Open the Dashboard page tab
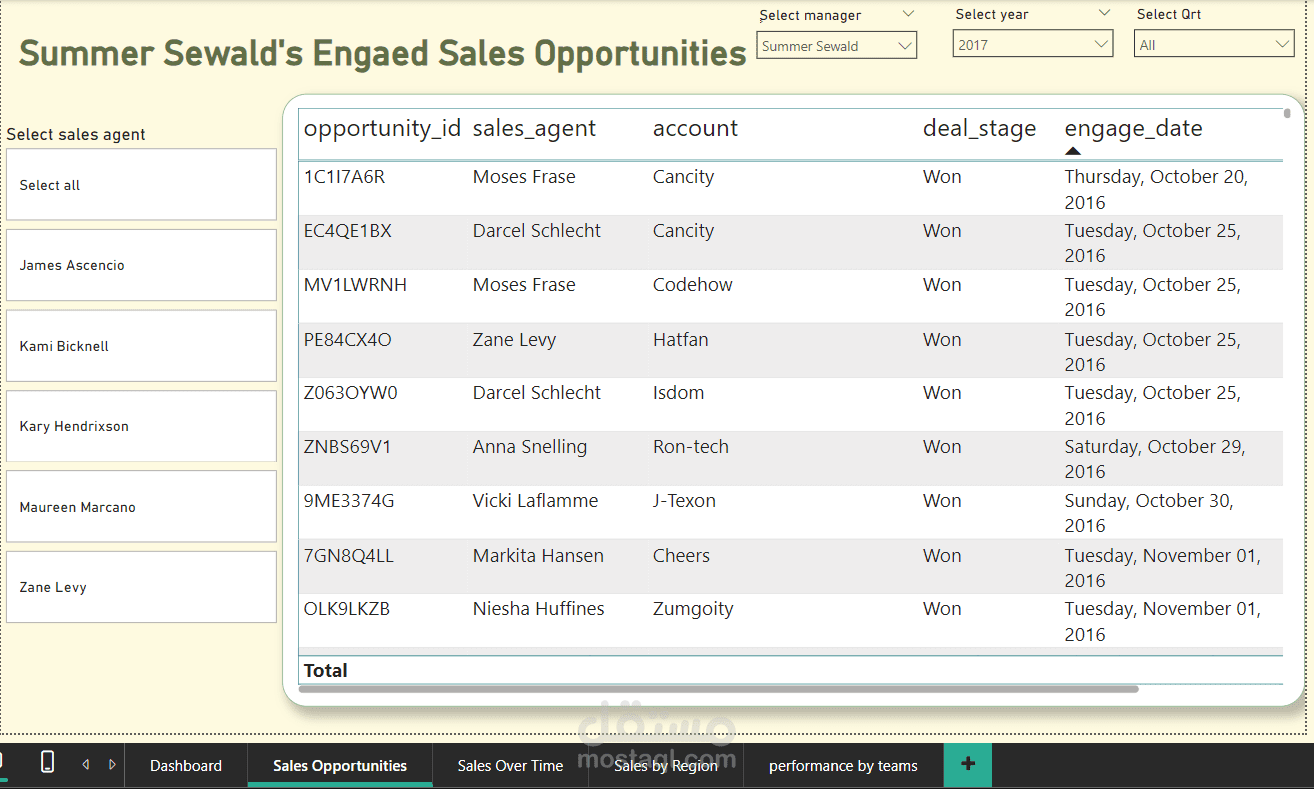The height and width of the screenshot is (789, 1314). click(186, 766)
